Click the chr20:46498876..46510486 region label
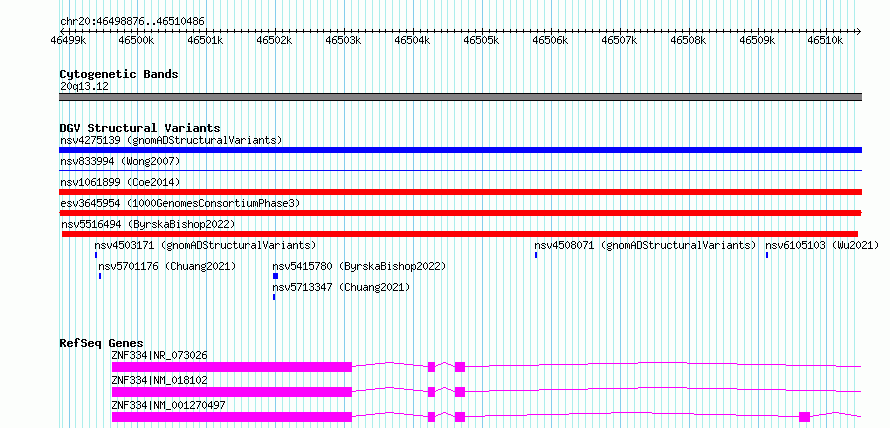The width and height of the screenshot is (890, 428). (132, 21)
